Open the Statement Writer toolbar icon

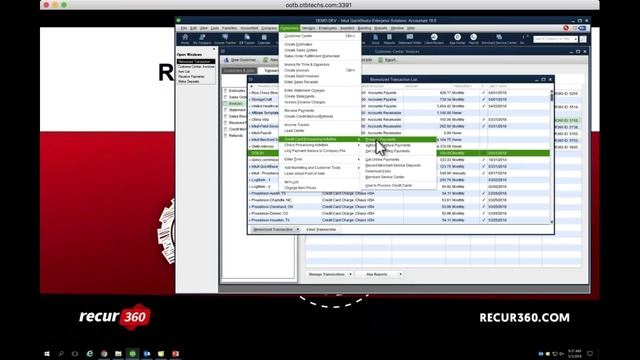point(409,39)
